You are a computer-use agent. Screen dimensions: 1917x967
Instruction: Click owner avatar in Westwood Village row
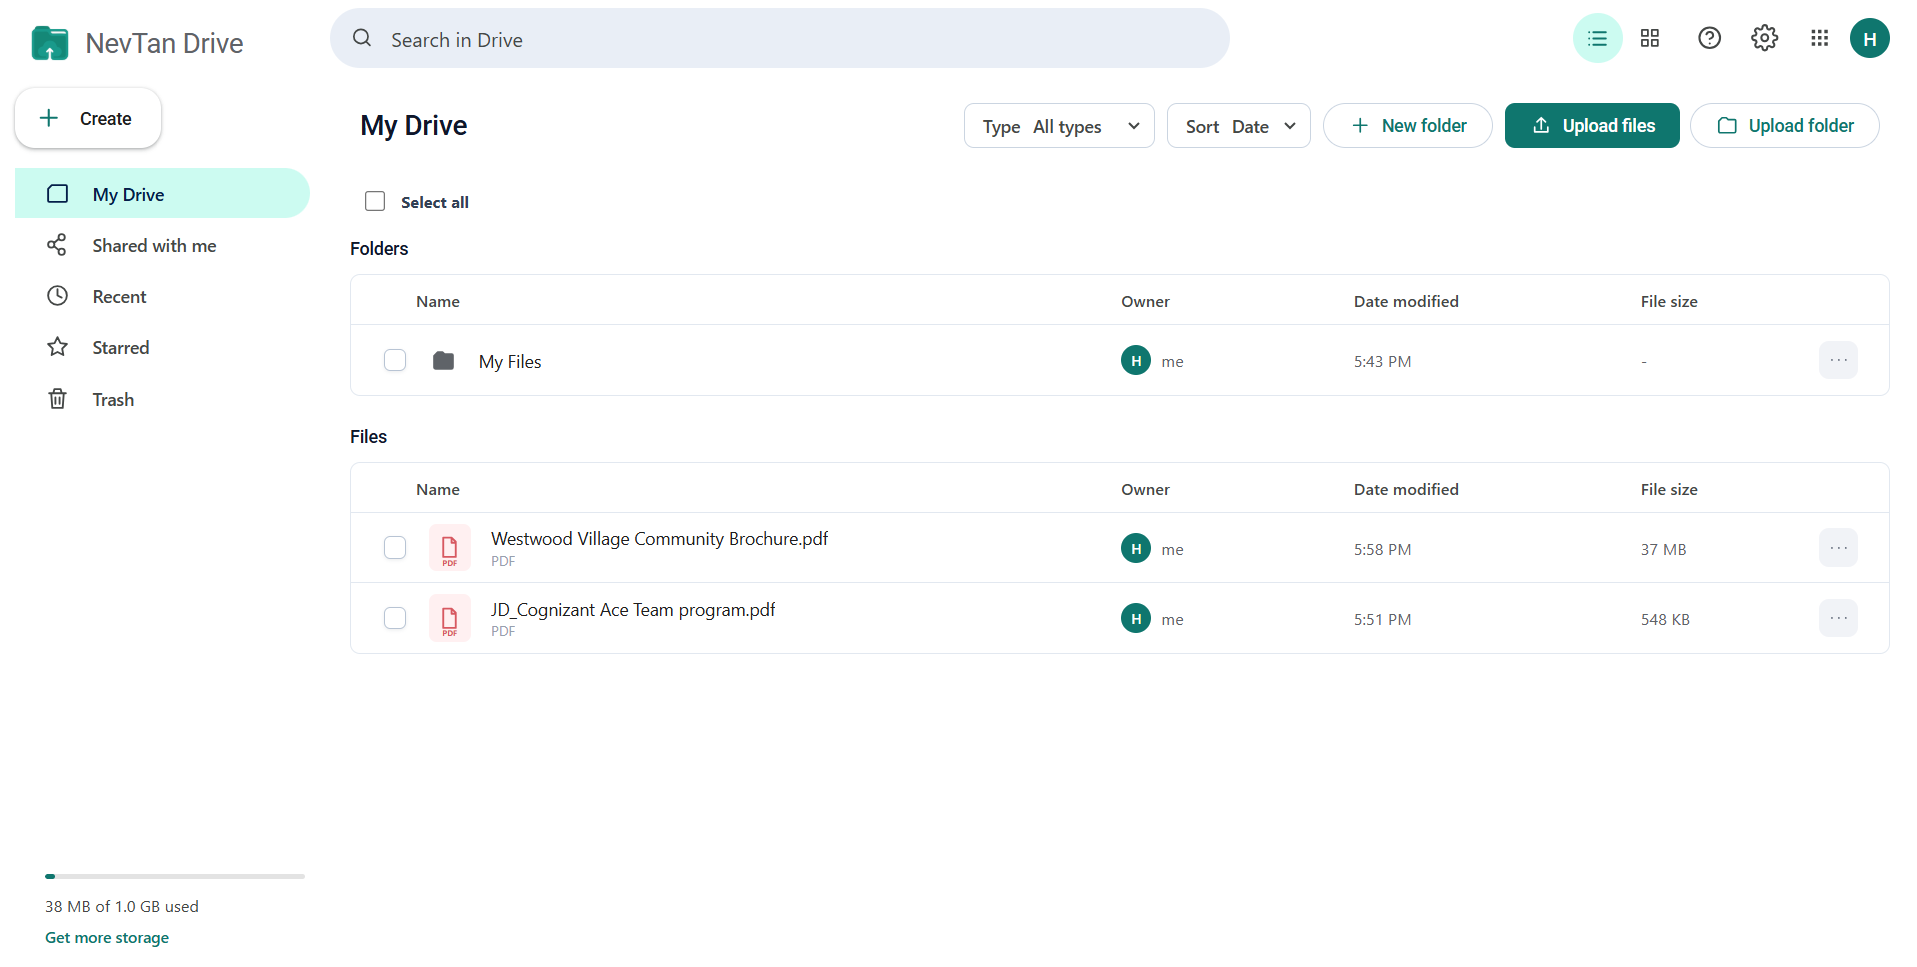coord(1136,548)
